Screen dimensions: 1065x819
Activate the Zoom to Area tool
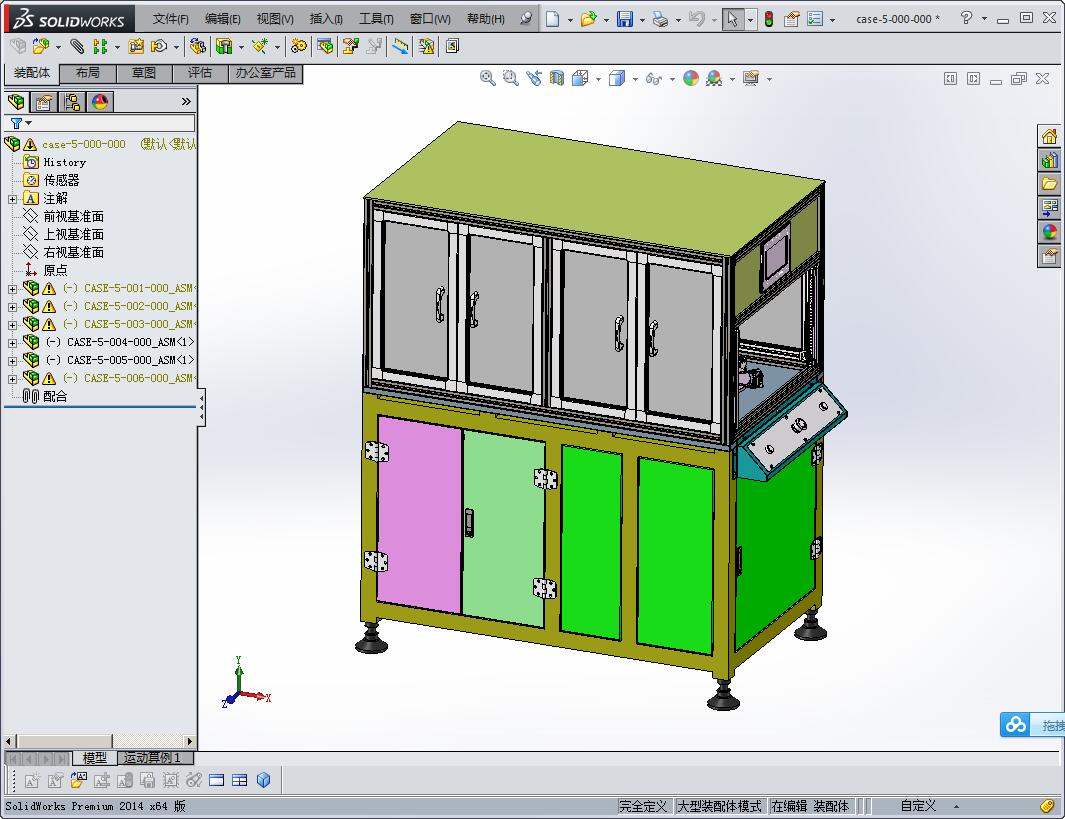510,78
